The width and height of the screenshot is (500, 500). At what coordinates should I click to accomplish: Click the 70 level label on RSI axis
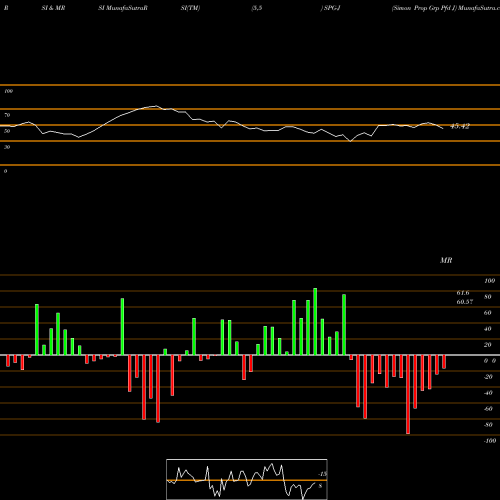click(7, 115)
